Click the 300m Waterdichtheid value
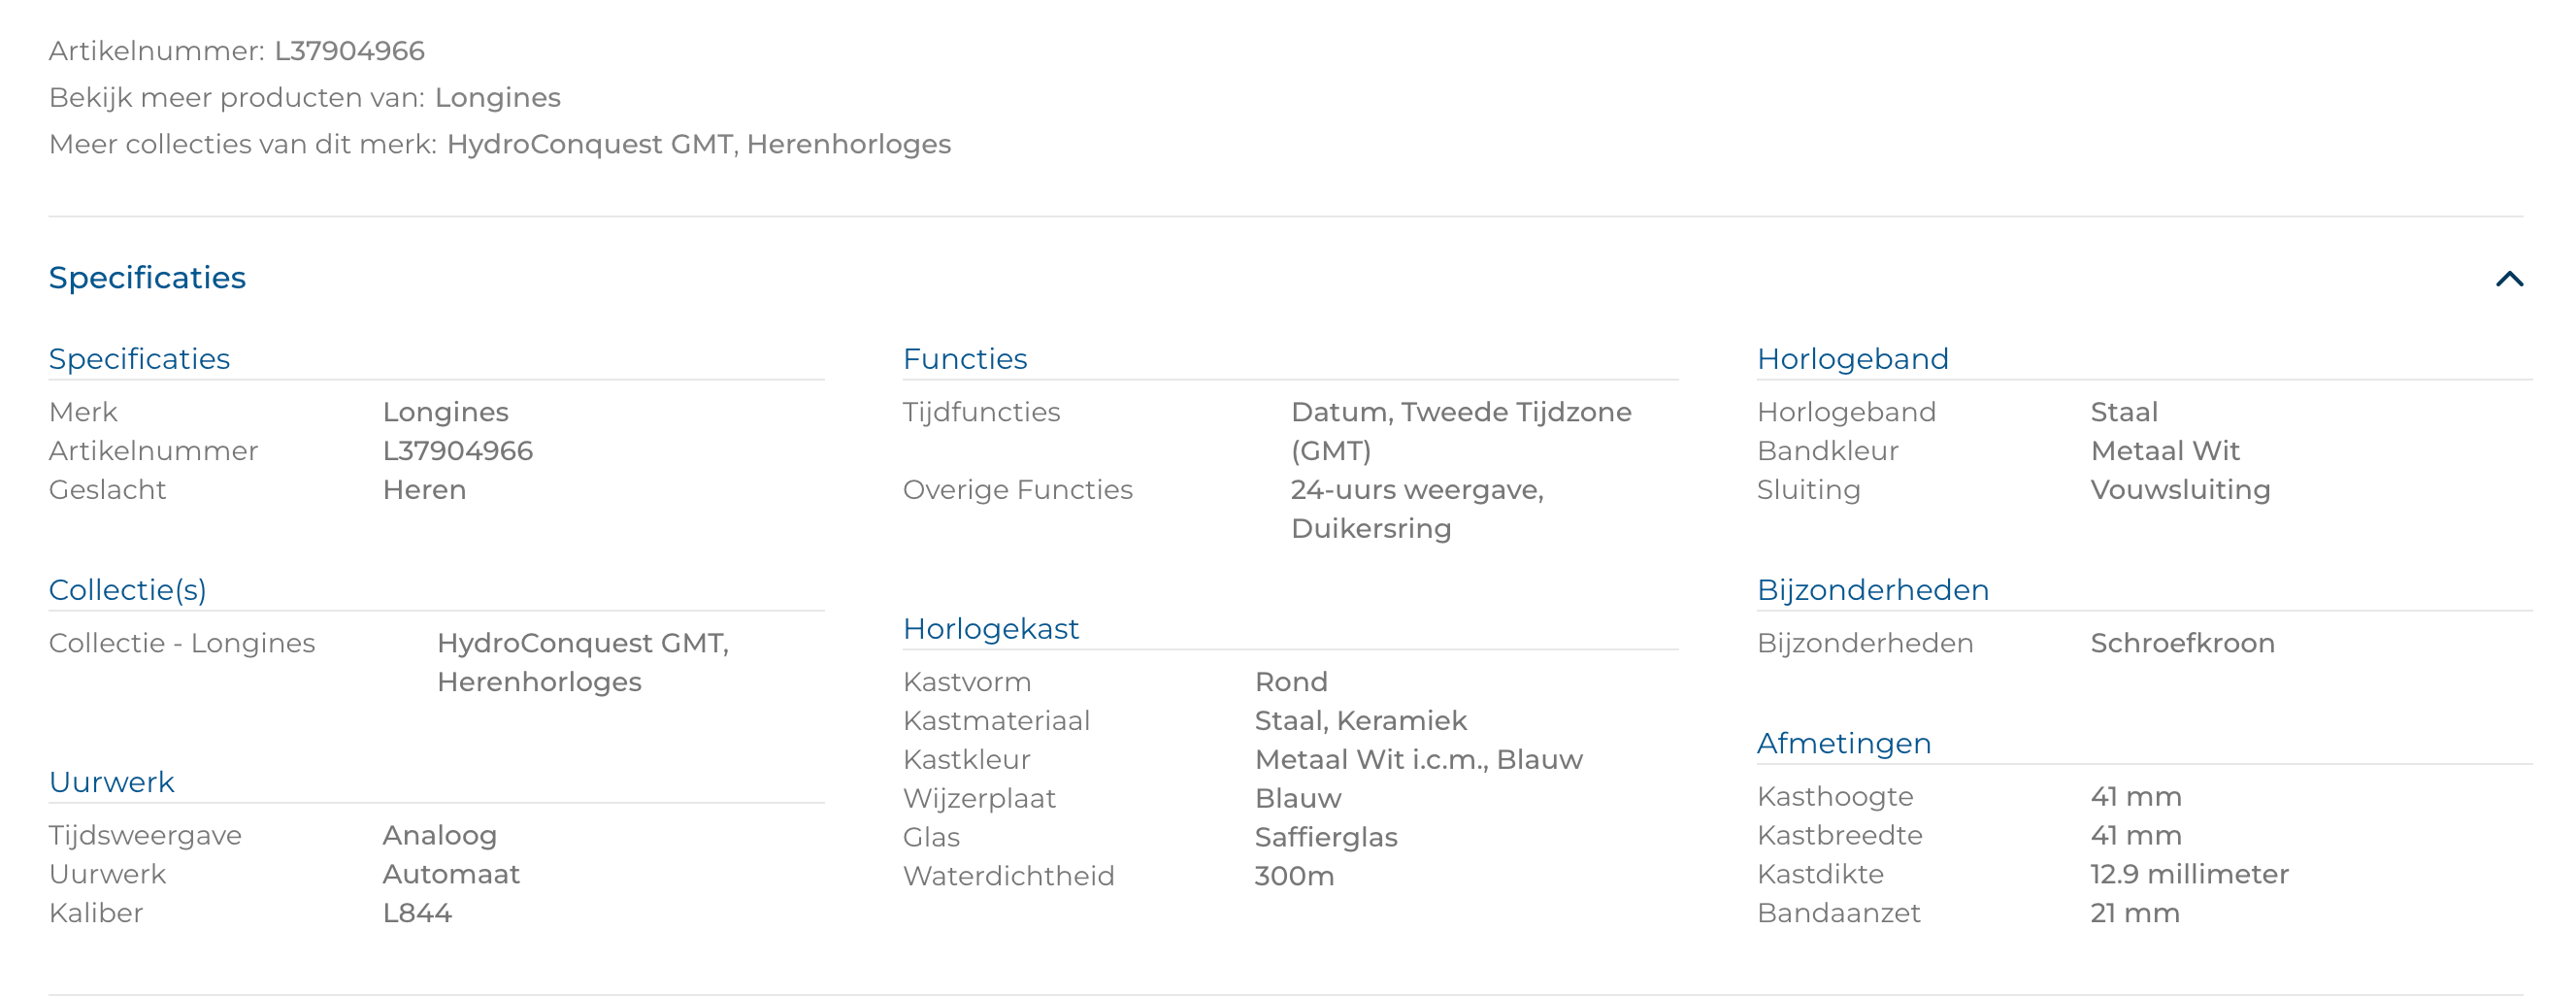 1294,876
